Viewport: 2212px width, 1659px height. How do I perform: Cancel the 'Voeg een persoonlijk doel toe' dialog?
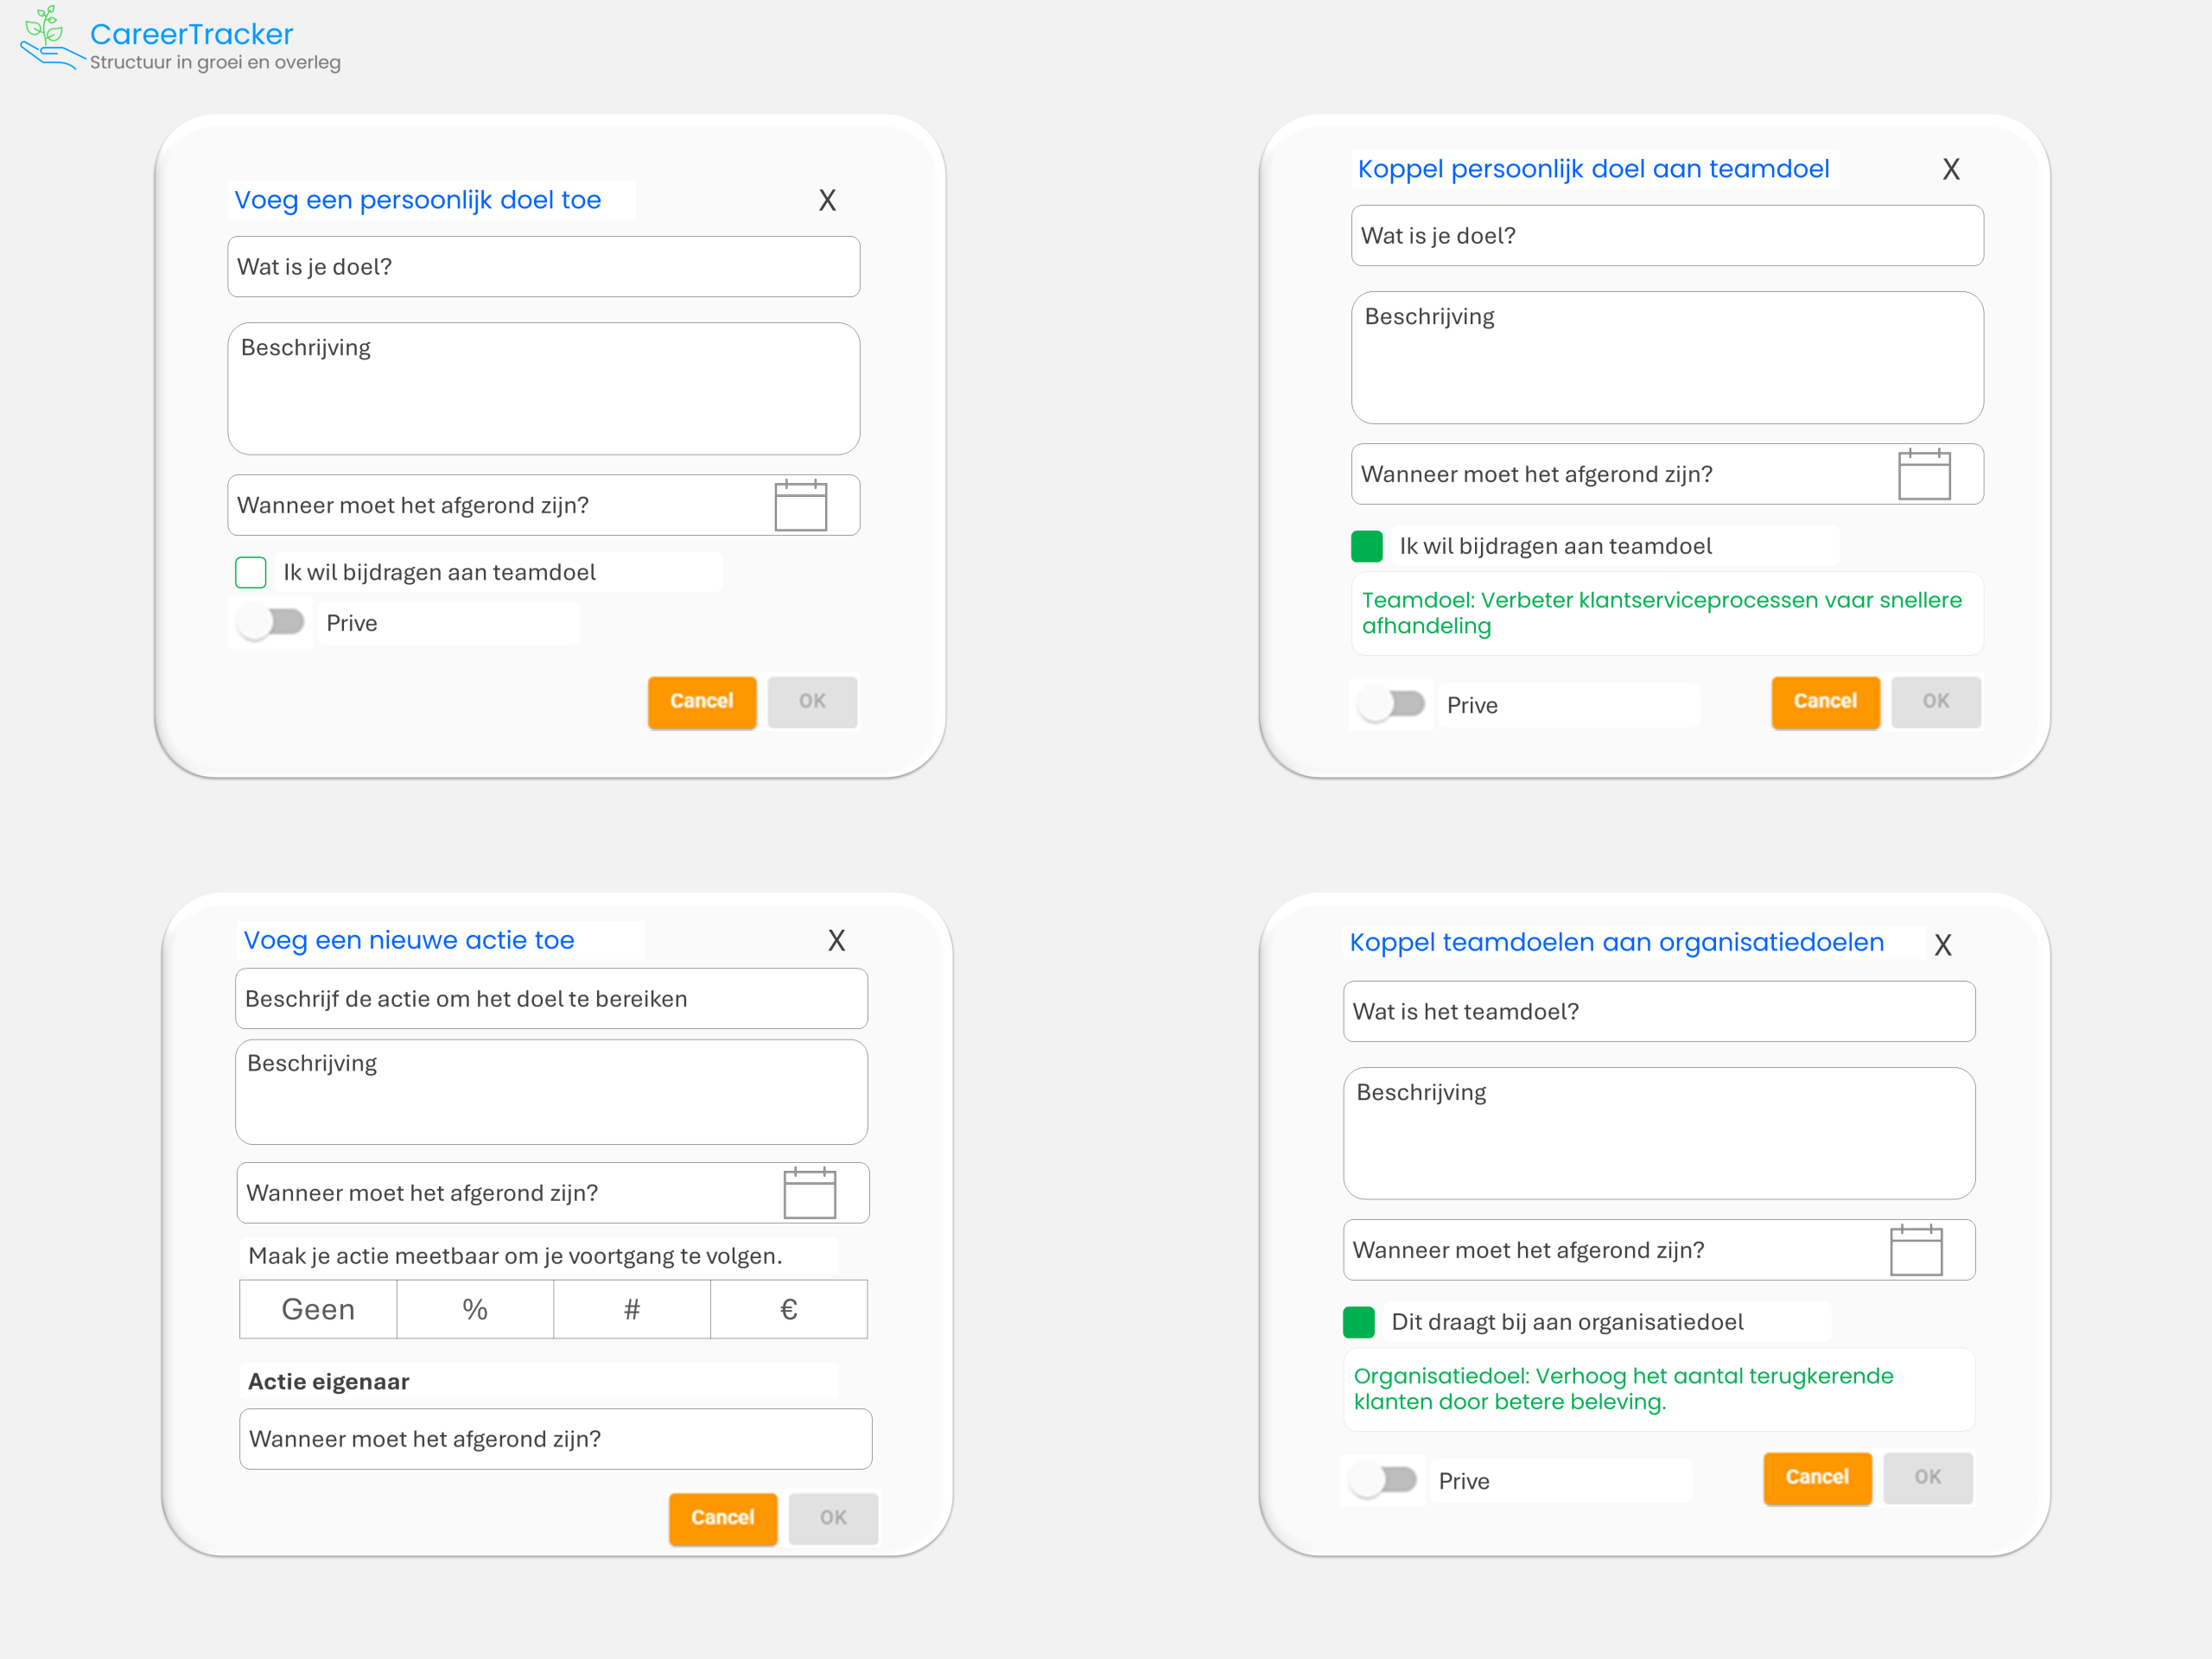pyautogui.click(x=702, y=702)
